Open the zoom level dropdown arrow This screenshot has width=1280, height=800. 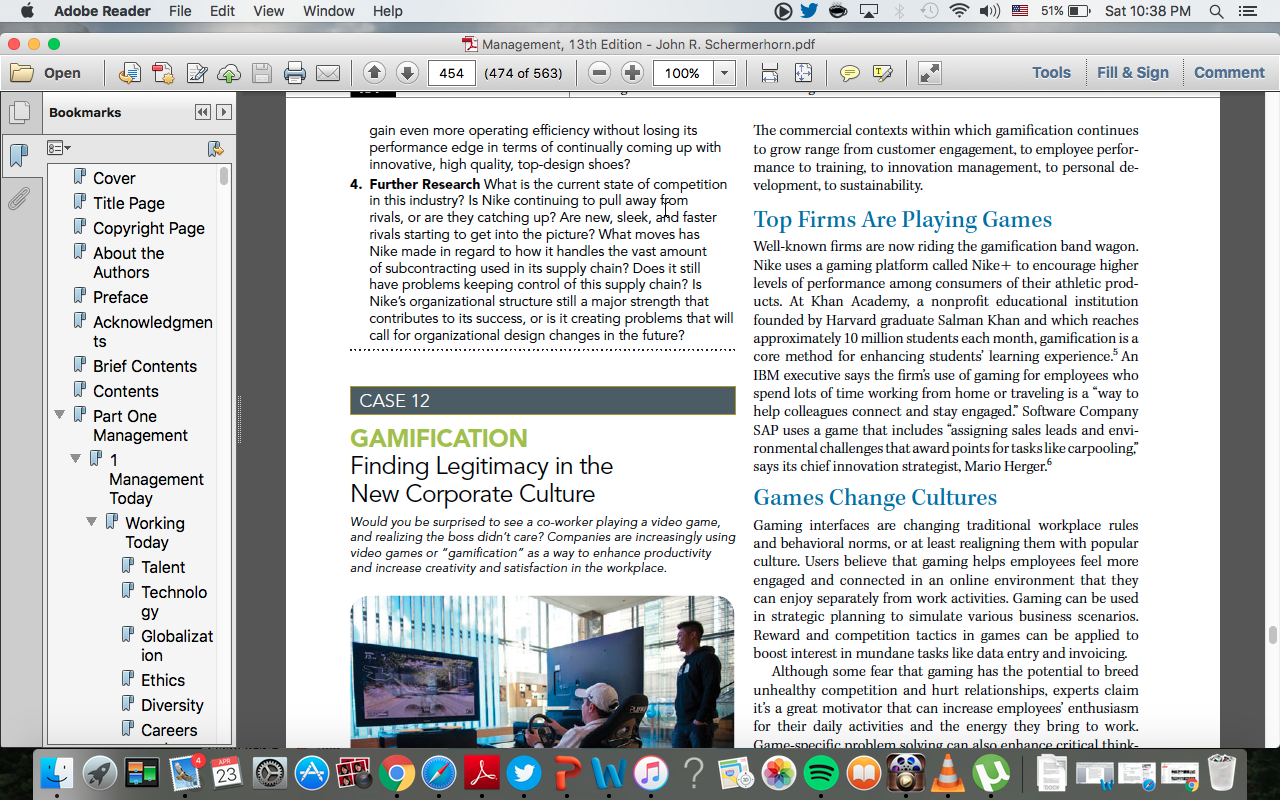pos(725,73)
